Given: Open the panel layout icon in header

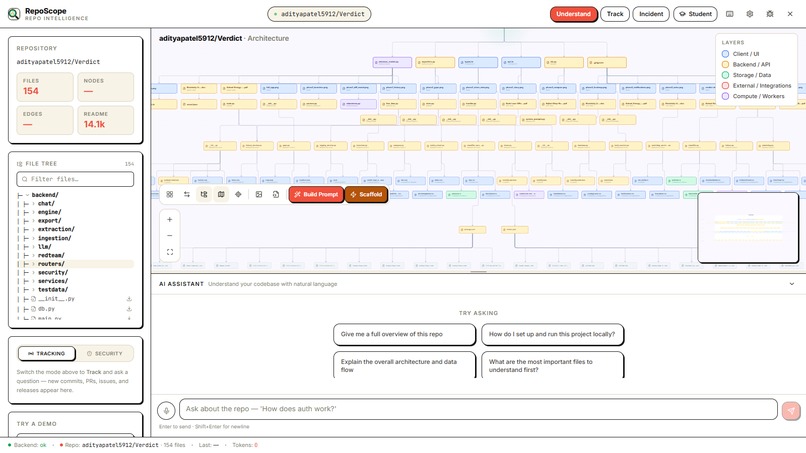Looking at the screenshot, I should (729, 14).
